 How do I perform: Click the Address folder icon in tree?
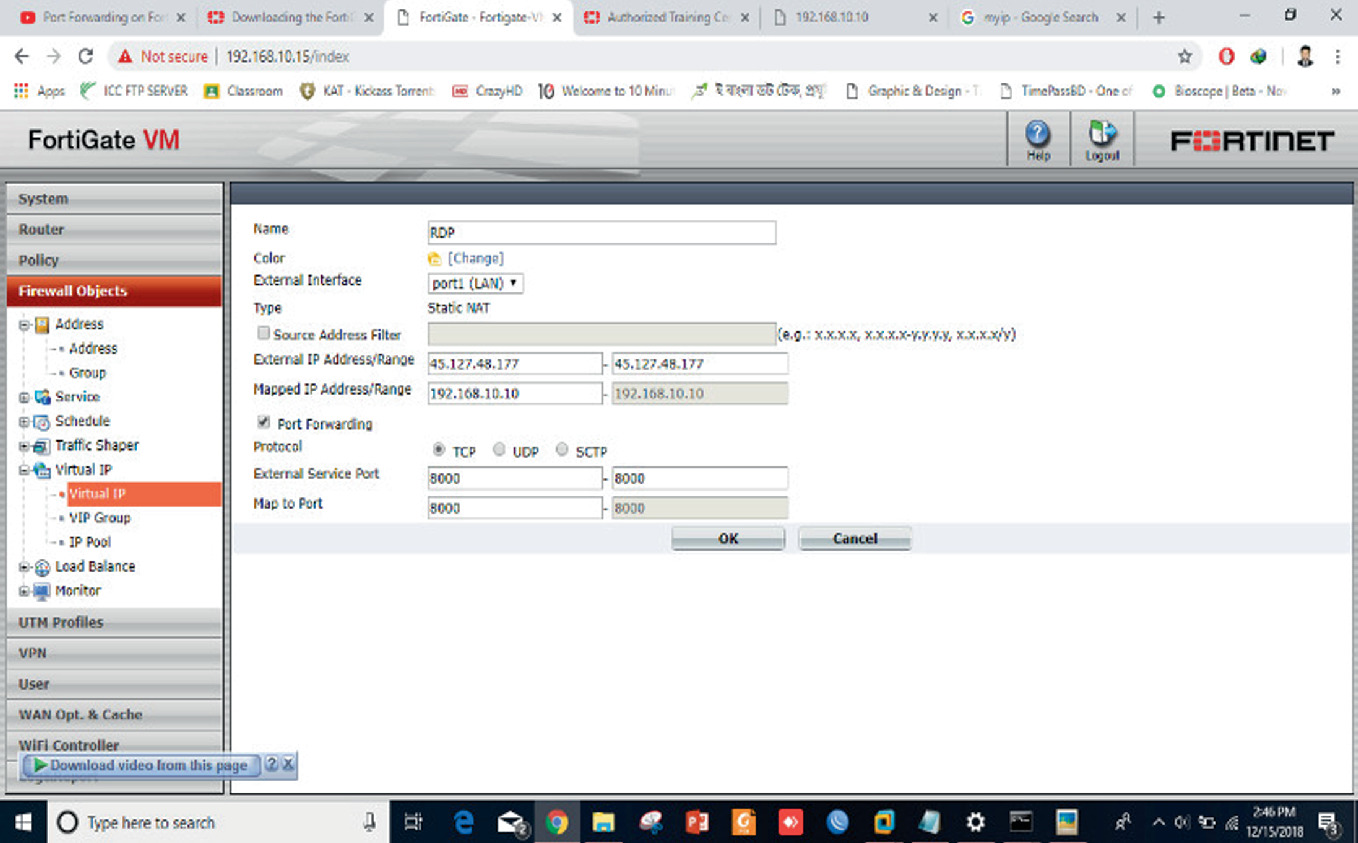(x=42, y=324)
